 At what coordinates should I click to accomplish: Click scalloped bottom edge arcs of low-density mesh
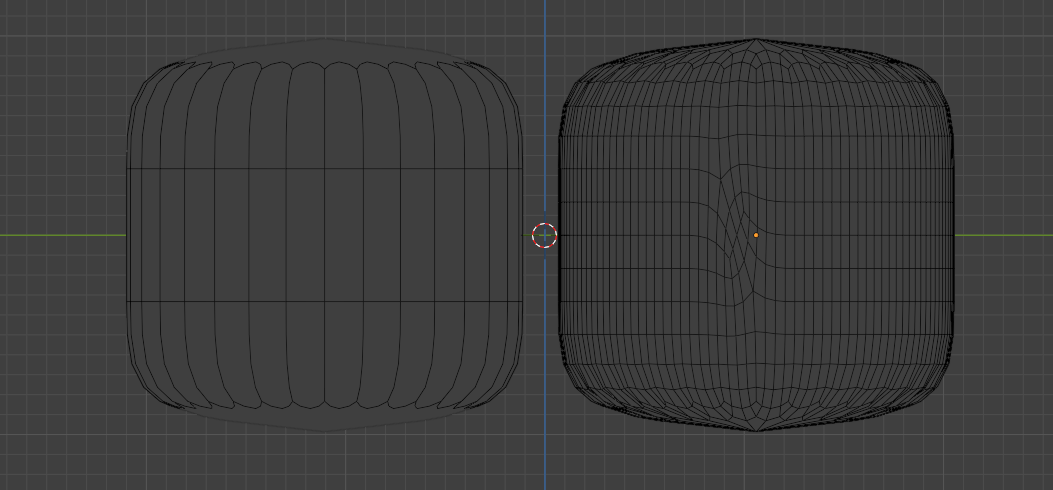[x=325, y=405]
